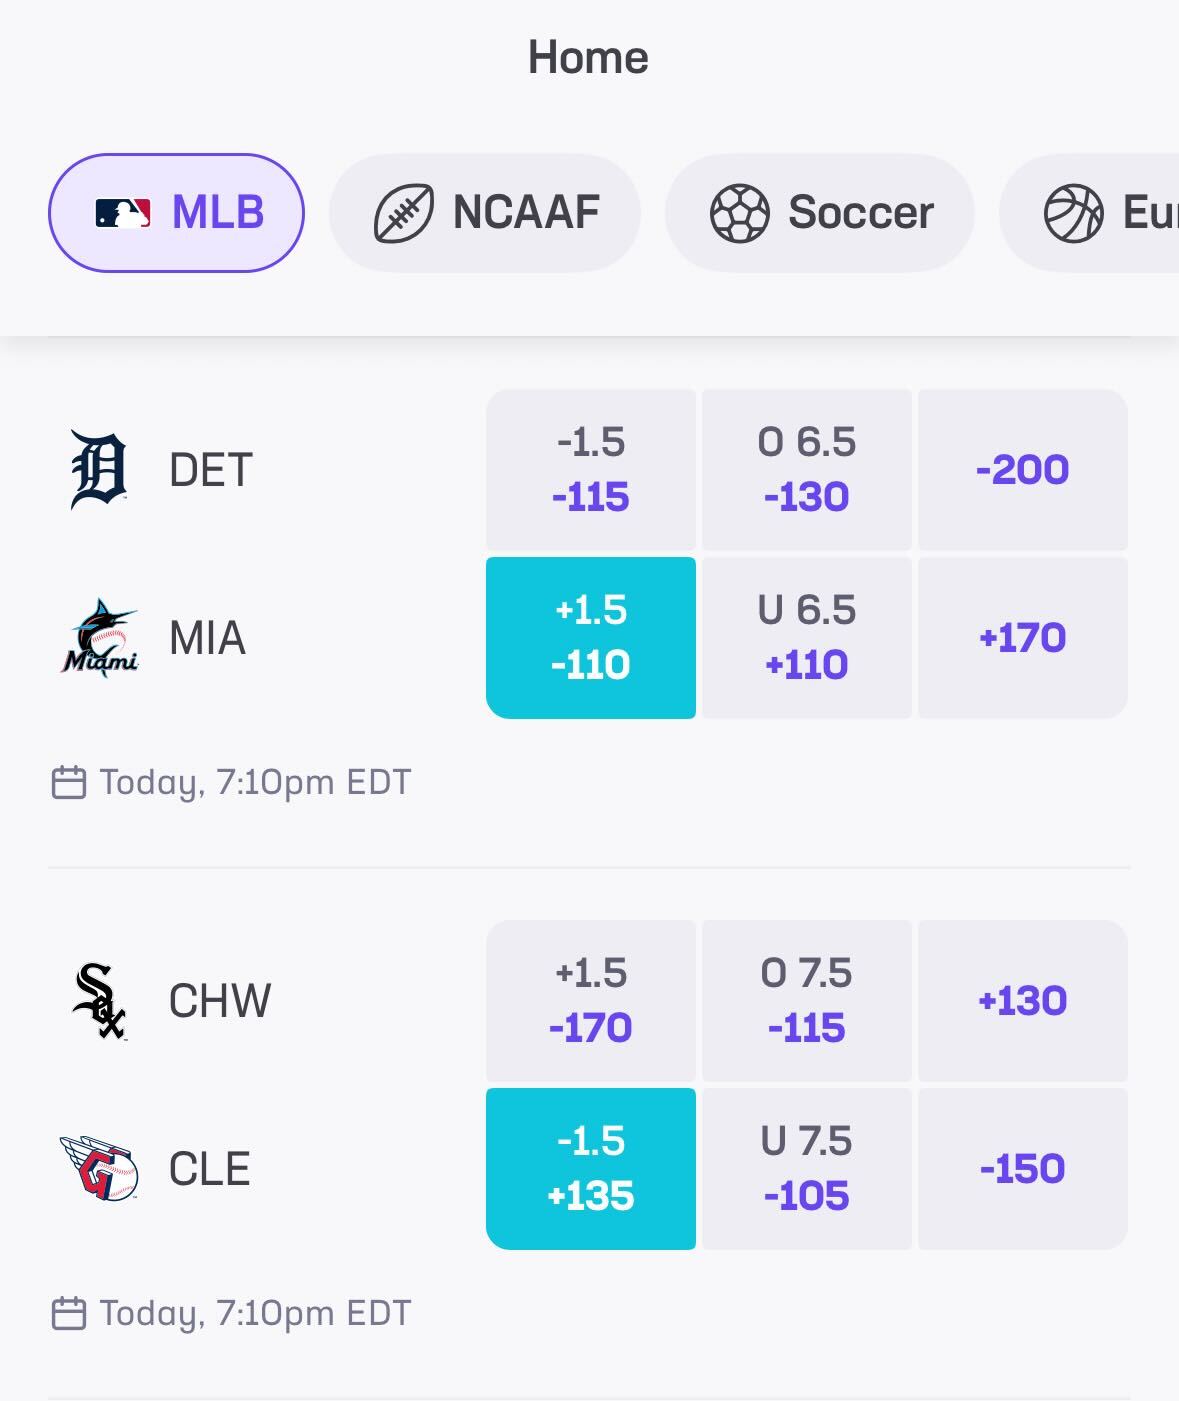Viewport: 1179px width, 1401px height.
Task: Select Under 7.5 at -105
Action: tap(806, 1167)
